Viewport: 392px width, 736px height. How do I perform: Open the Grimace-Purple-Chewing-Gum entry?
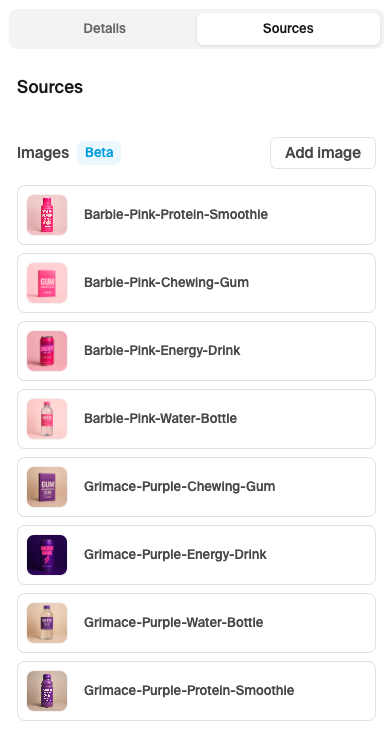pos(196,487)
